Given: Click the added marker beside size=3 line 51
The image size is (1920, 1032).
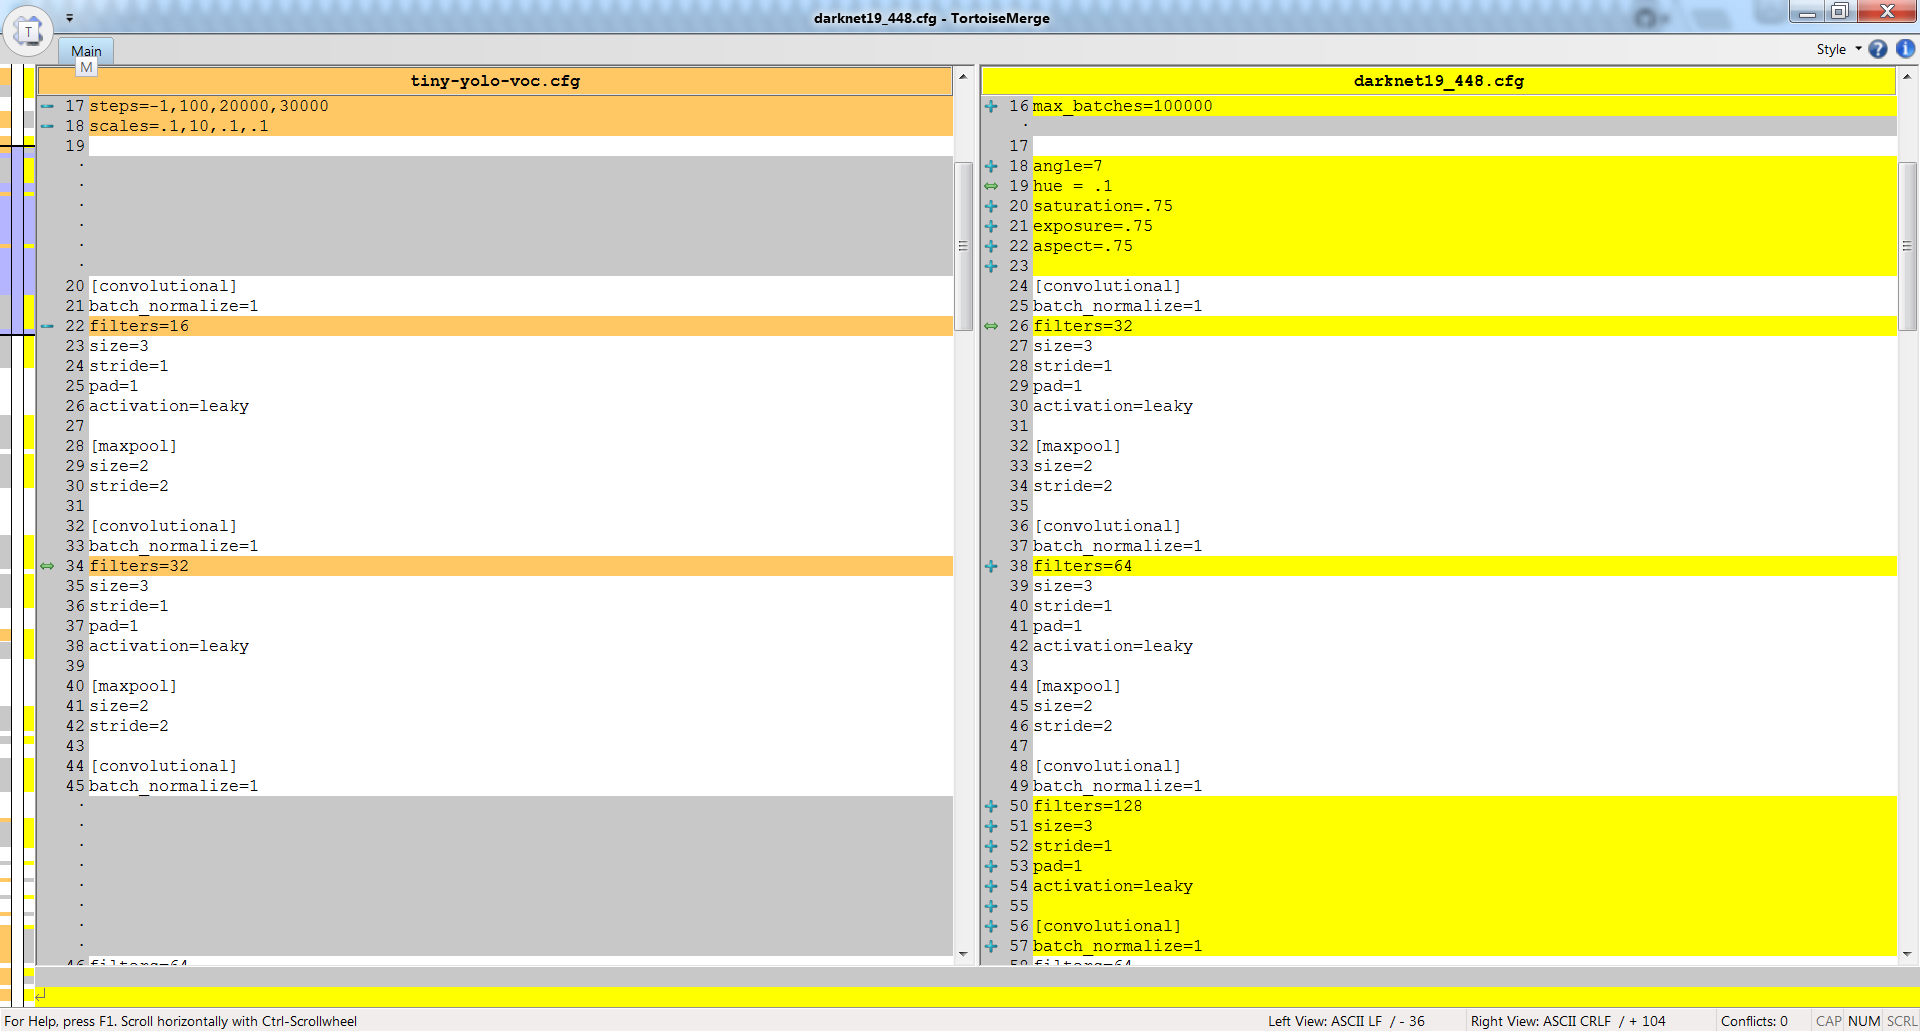Looking at the screenshot, I should point(991,826).
